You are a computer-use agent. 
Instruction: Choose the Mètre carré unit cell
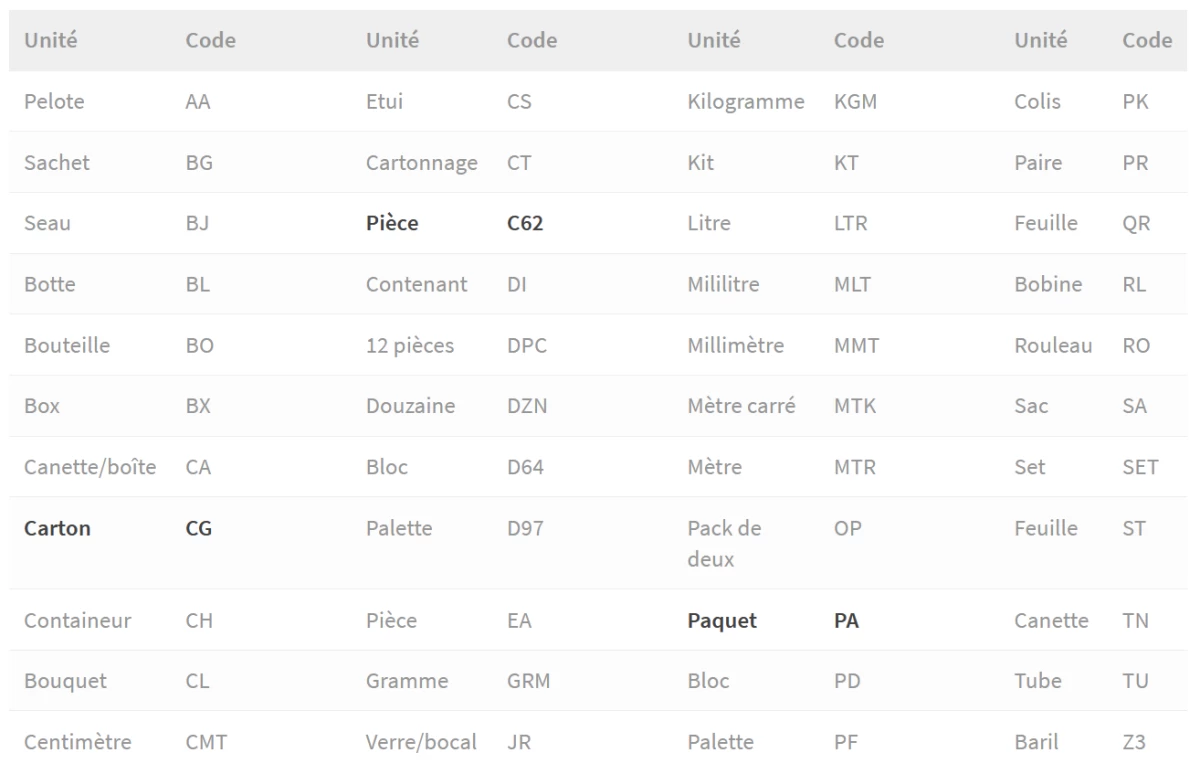(x=741, y=406)
